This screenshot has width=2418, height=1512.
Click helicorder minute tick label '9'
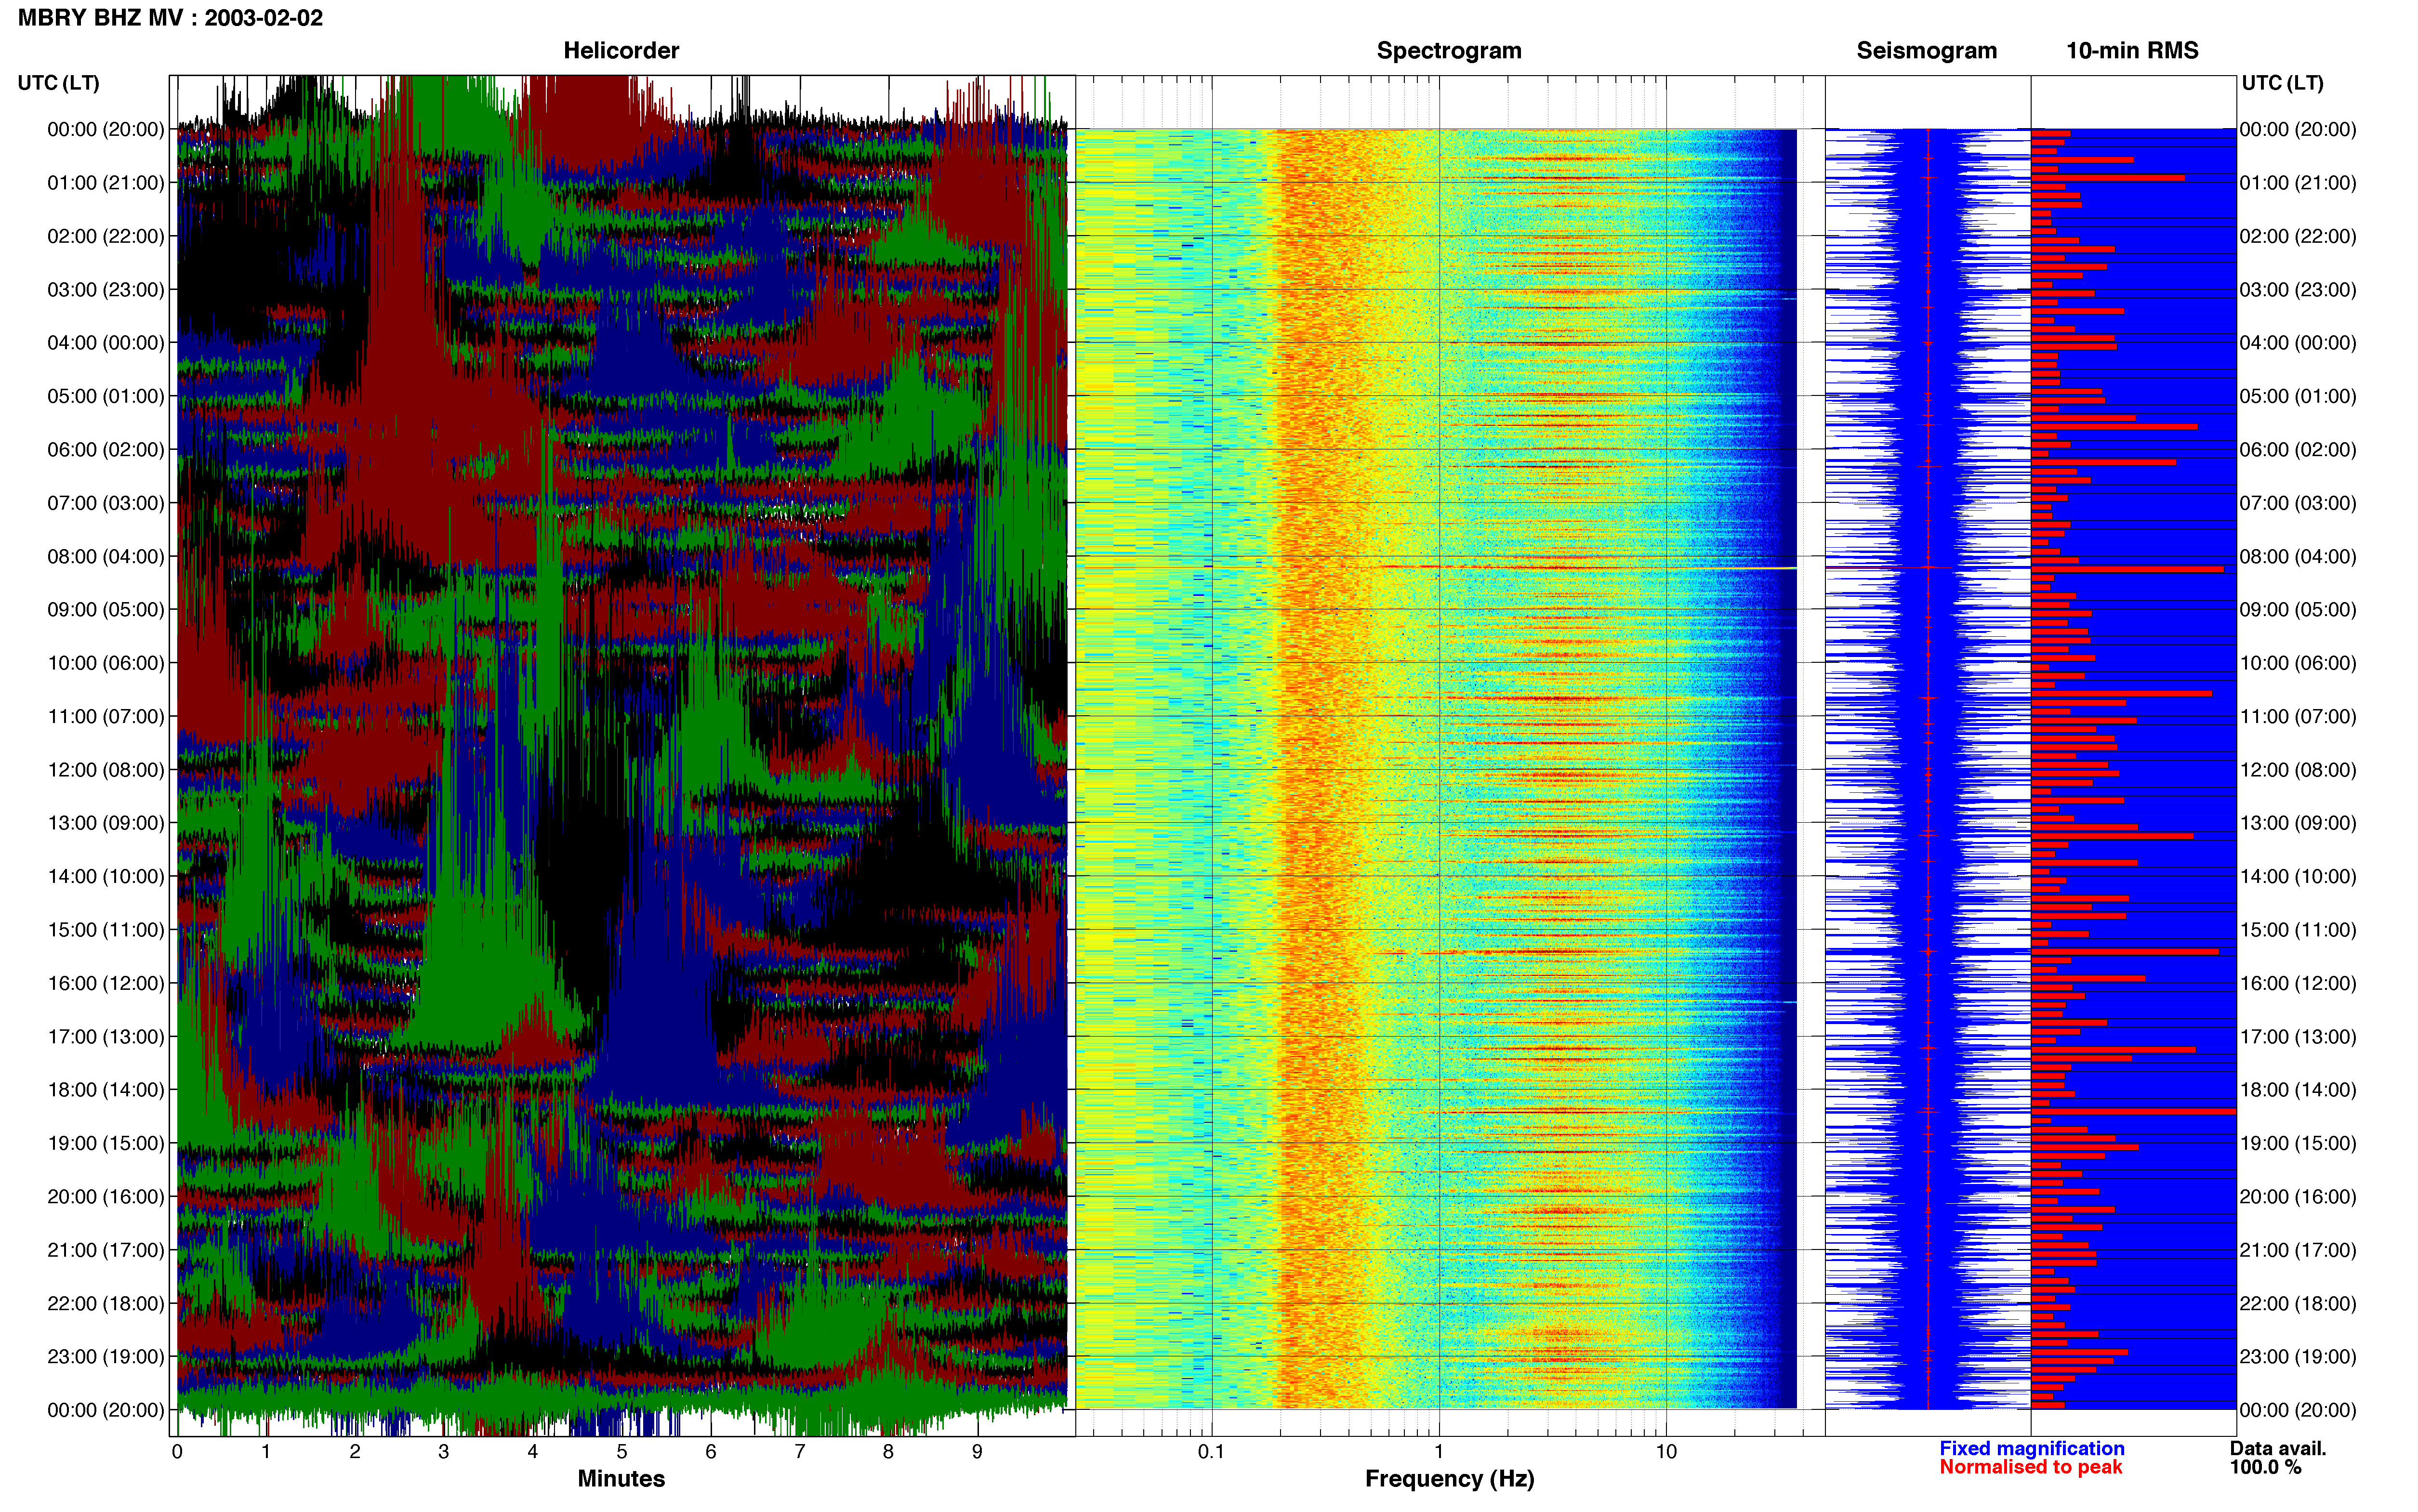point(977,1451)
